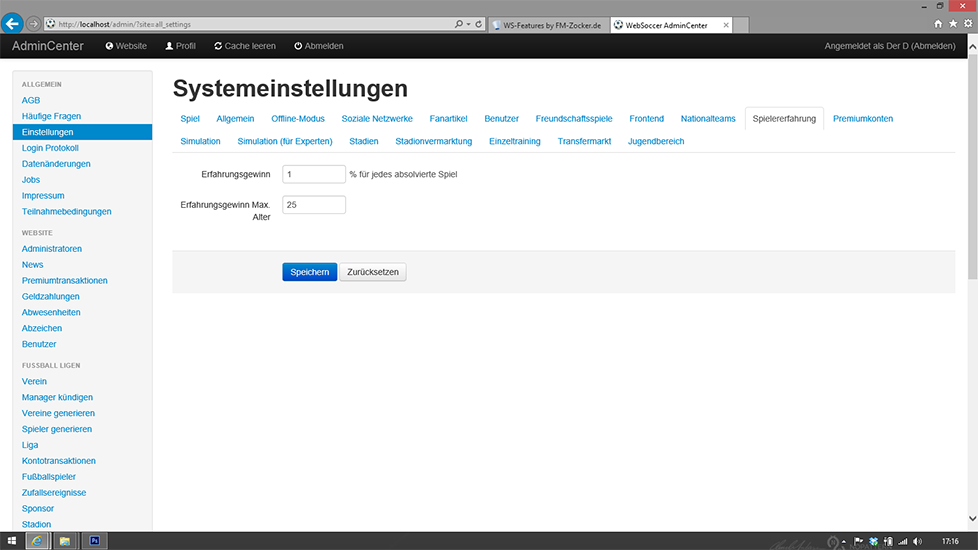Open browser favorites star icon

[952, 23]
